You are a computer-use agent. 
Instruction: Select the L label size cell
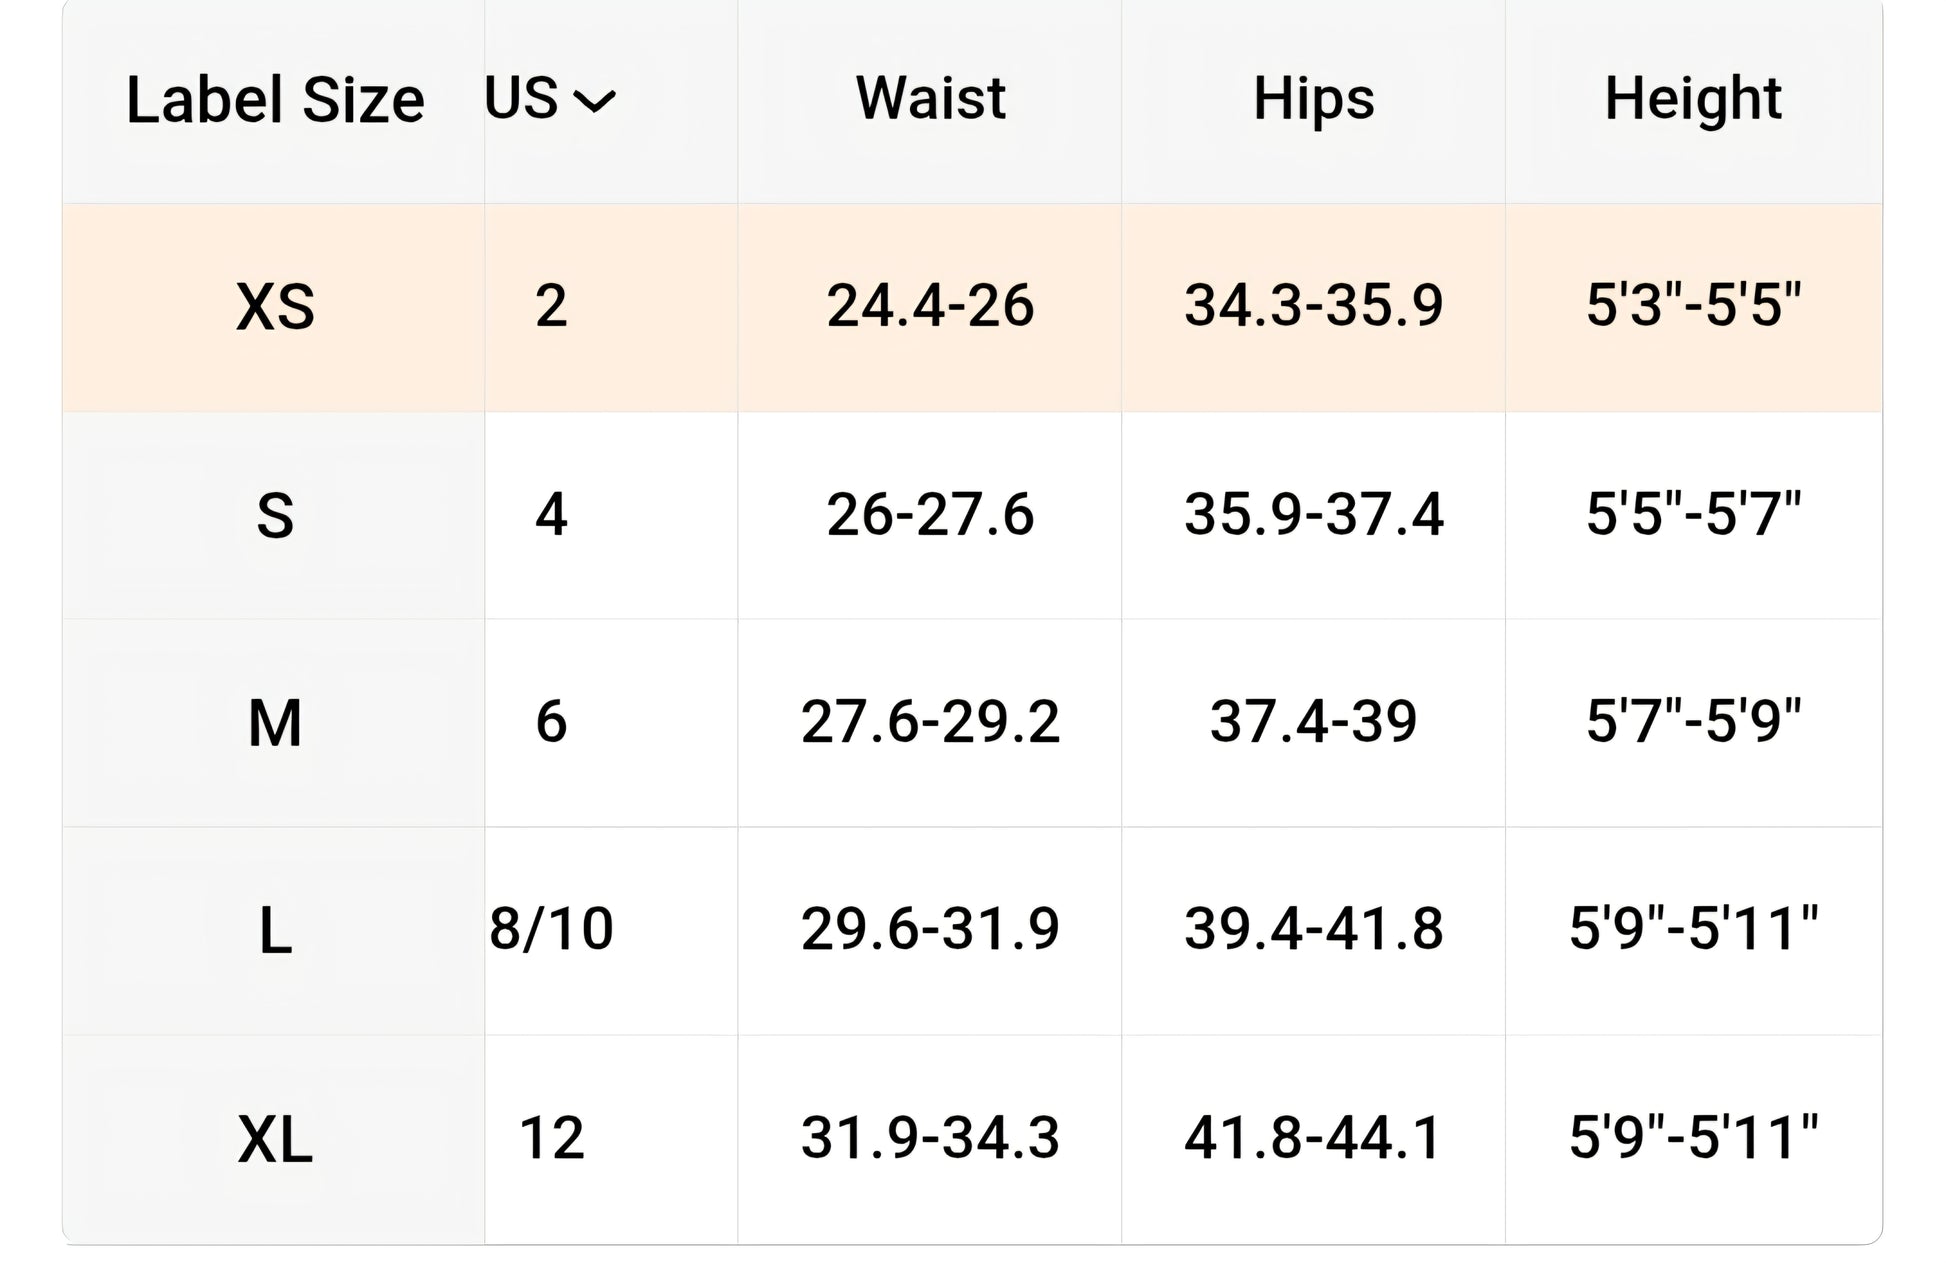pyautogui.click(x=275, y=931)
